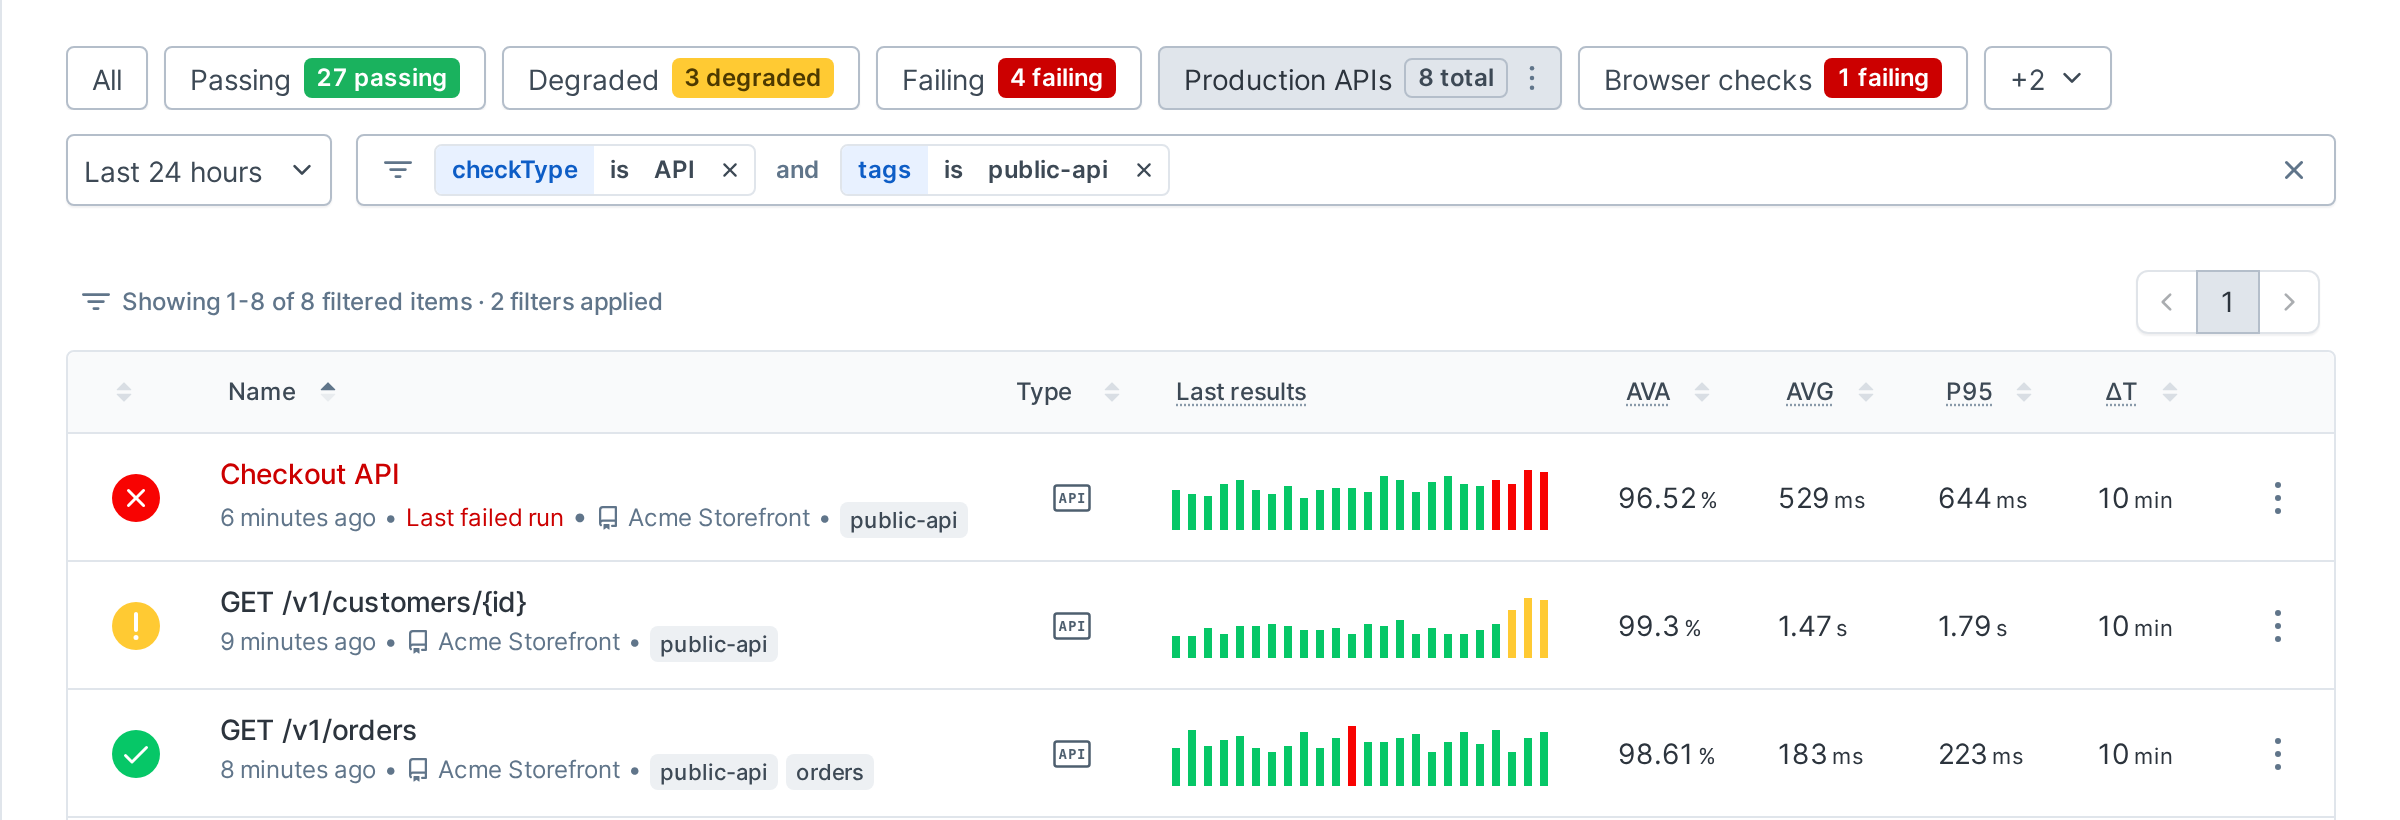Image resolution: width=2400 pixels, height=820 pixels.
Task: Open Production APIs tab options menu
Action: coord(1531,78)
